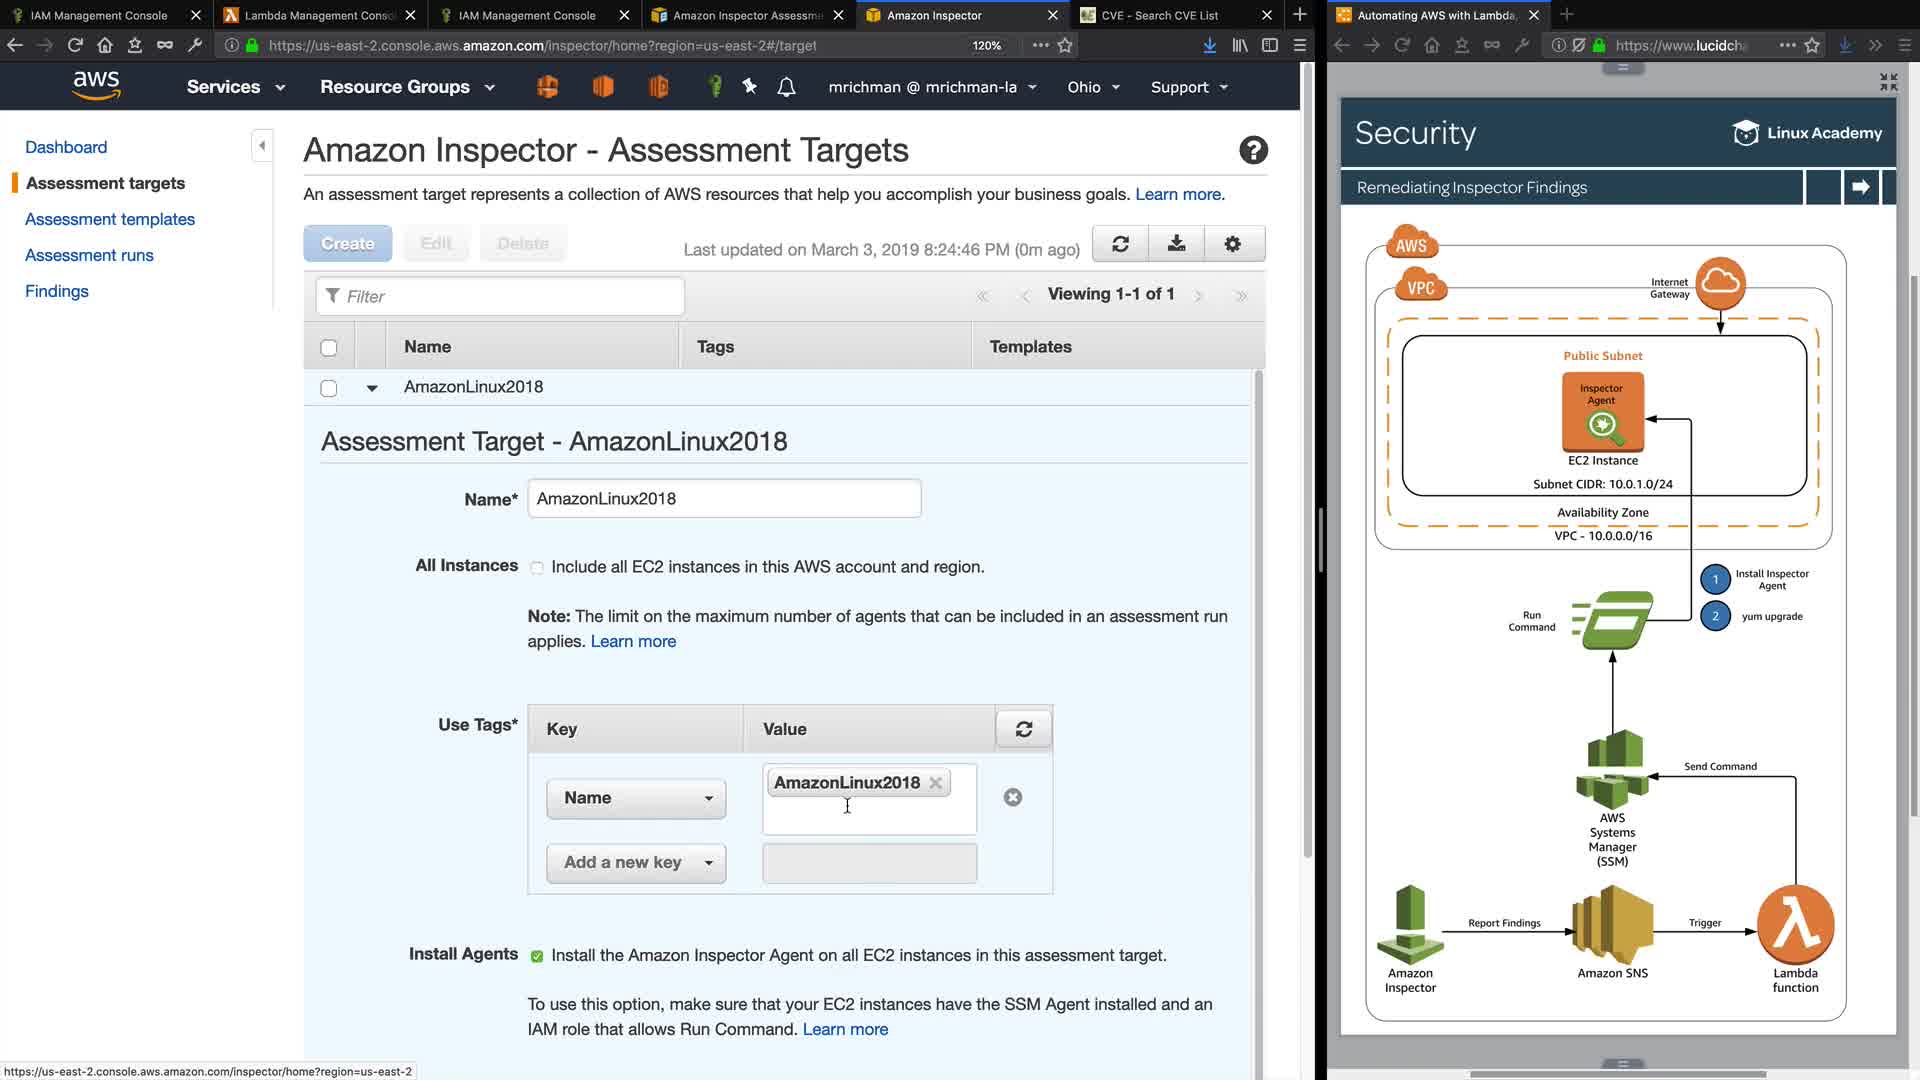
Task: Open the settings gear in the targets toolbar
Action: [1232, 244]
